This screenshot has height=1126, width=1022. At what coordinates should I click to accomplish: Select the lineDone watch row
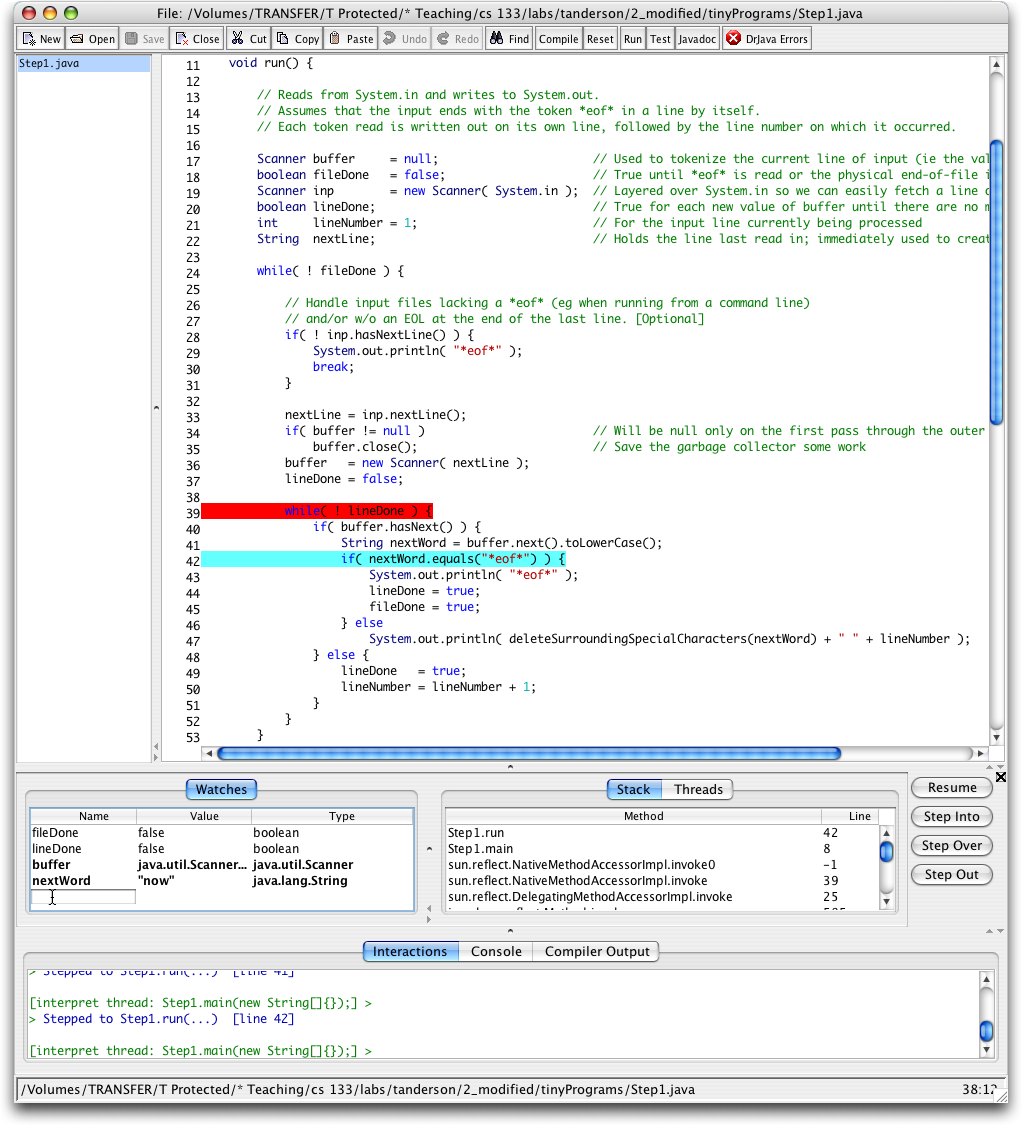221,848
